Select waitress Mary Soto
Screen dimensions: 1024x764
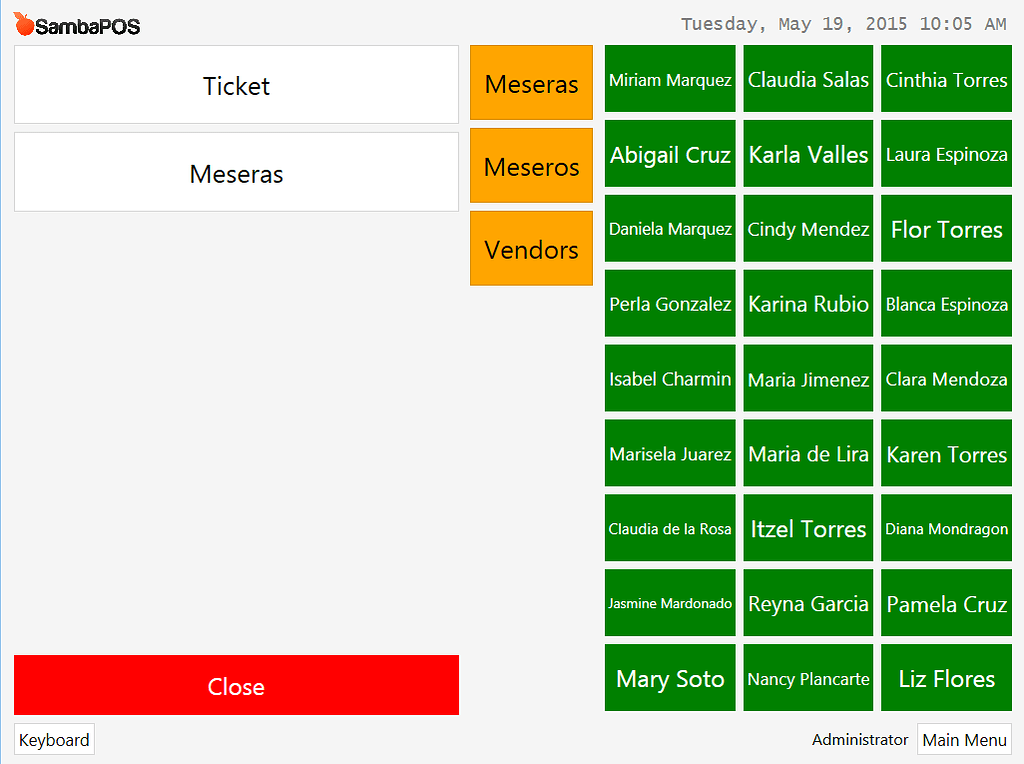coord(669,678)
